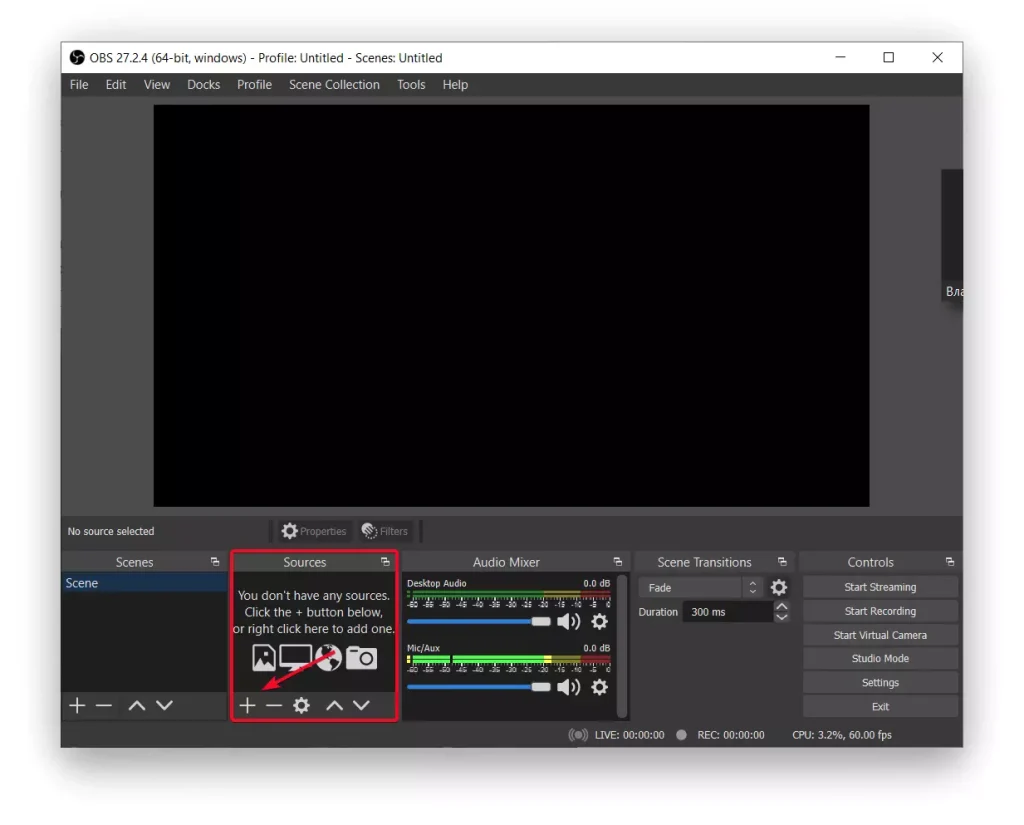Image resolution: width=1024 pixels, height=825 pixels.
Task: Click the Audio Mixer vertical scrollbar
Action: pyautogui.click(x=622, y=647)
